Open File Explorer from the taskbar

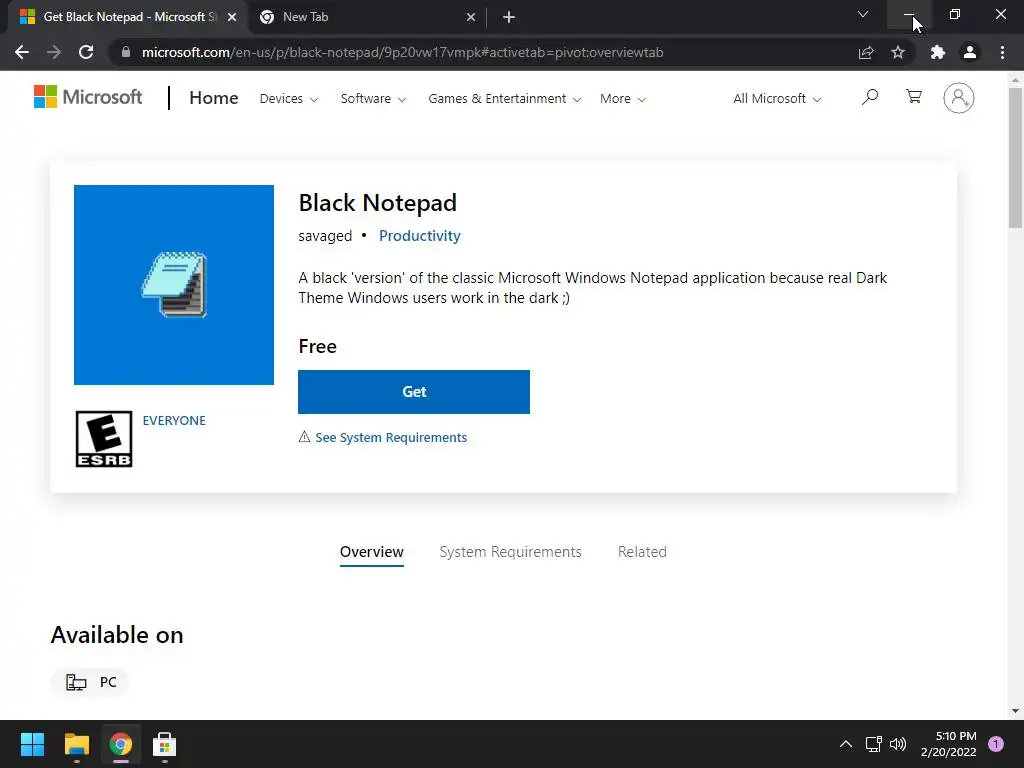coord(76,744)
